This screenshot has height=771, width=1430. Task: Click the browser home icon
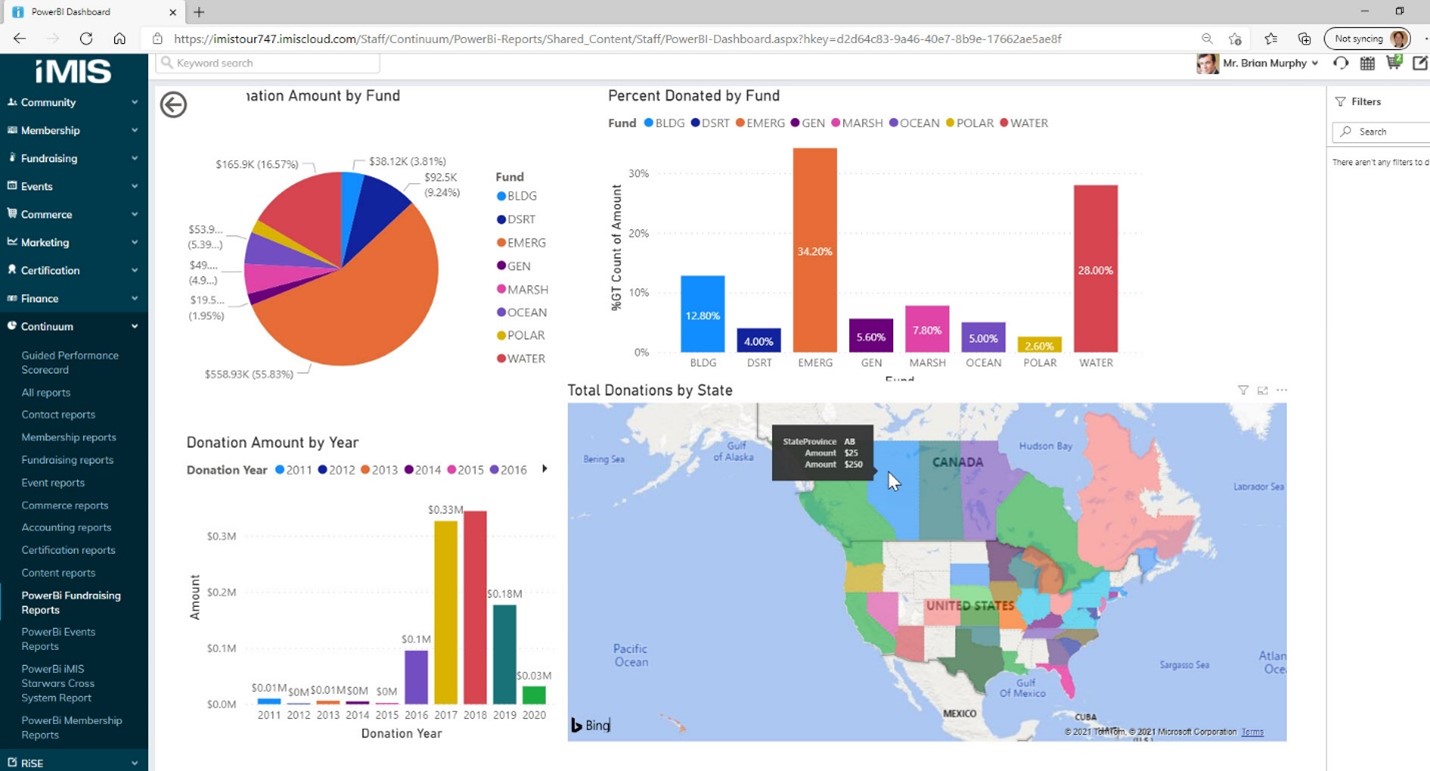click(119, 39)
